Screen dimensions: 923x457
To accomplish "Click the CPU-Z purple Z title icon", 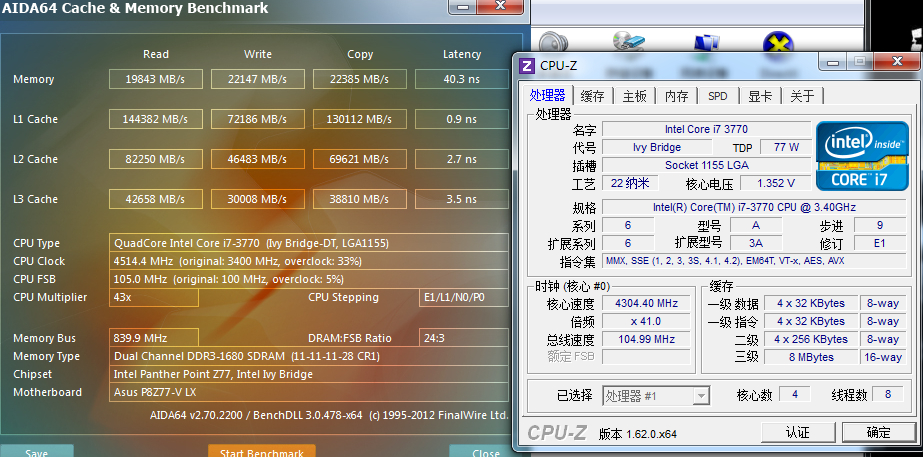I will (x=527, y=65).
